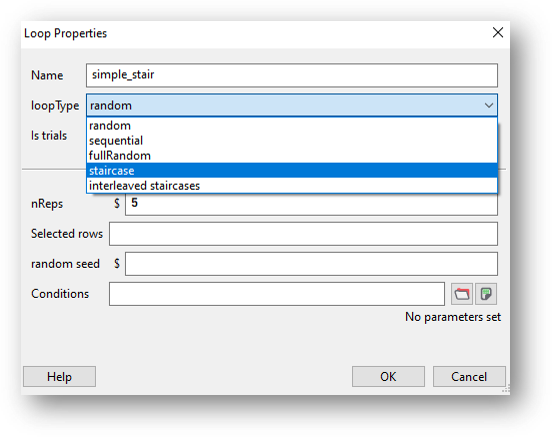The width and height of the screenshot is (552, 437).
Task: Collapse the loopType dropdown via its chevron
Action: coord(489,105)
